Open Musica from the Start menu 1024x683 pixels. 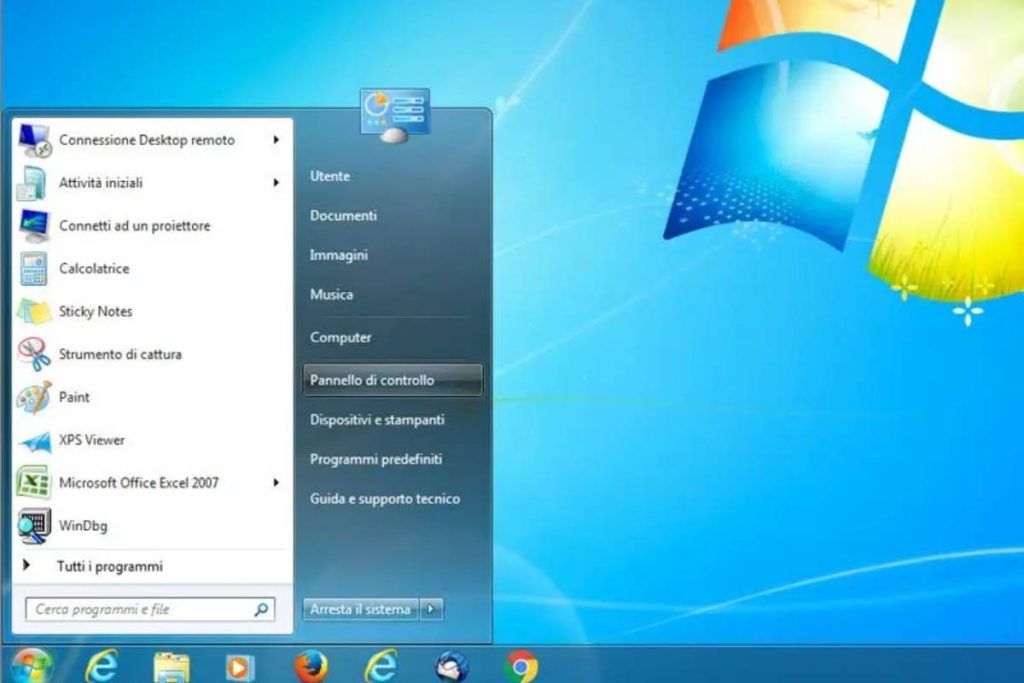click(332, 294)
